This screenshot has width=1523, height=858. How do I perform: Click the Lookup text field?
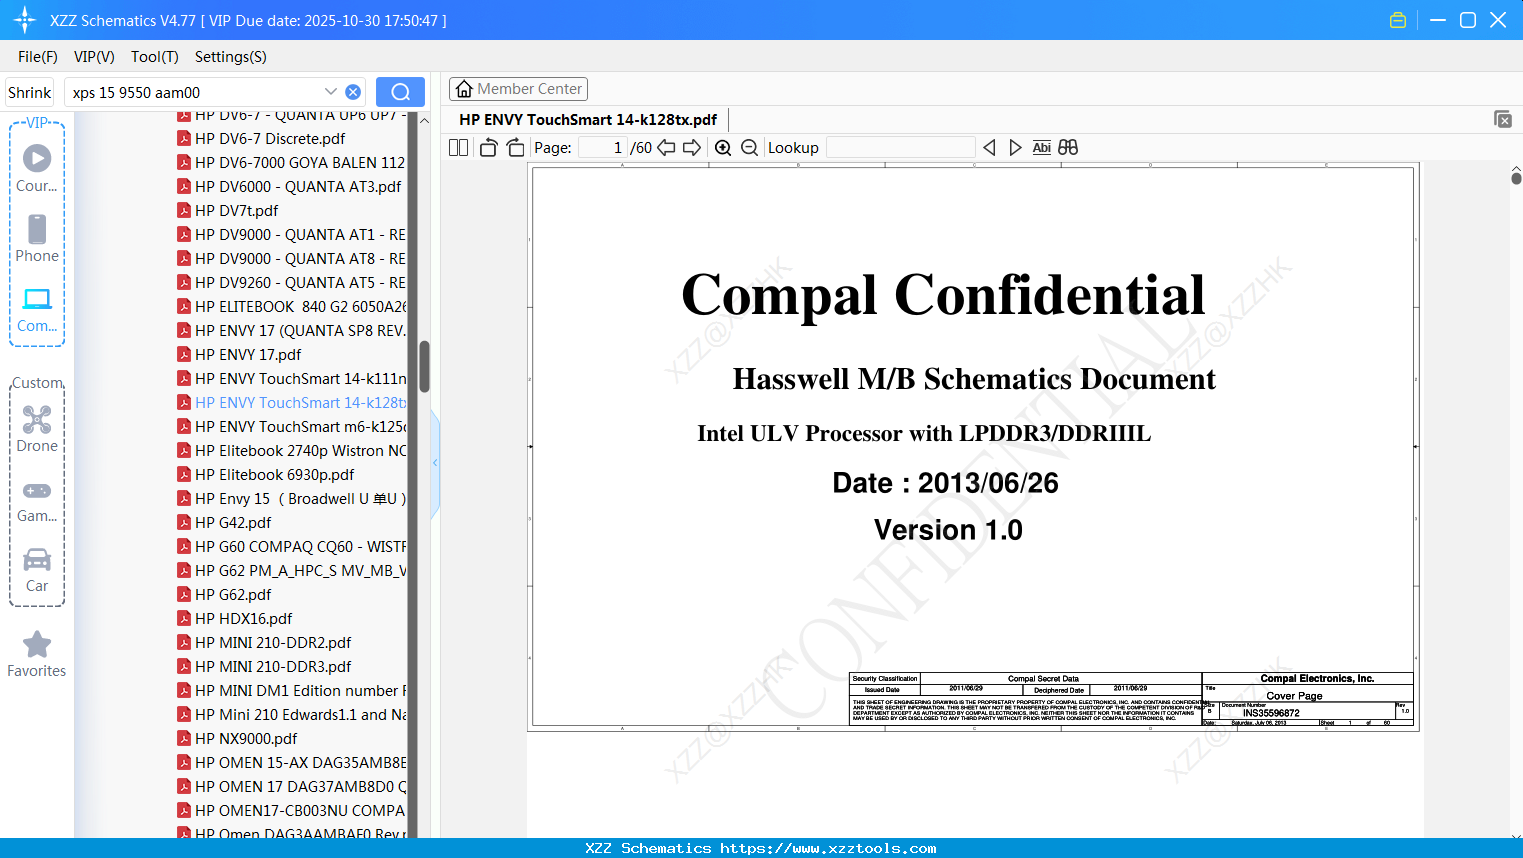901,147
